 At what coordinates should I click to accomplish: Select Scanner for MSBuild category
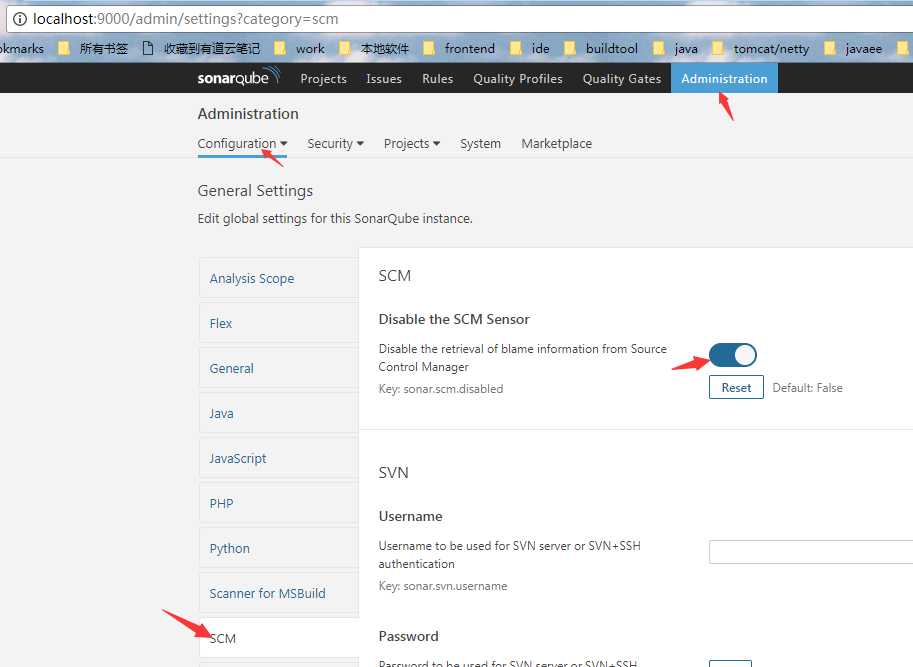[278, 593]
